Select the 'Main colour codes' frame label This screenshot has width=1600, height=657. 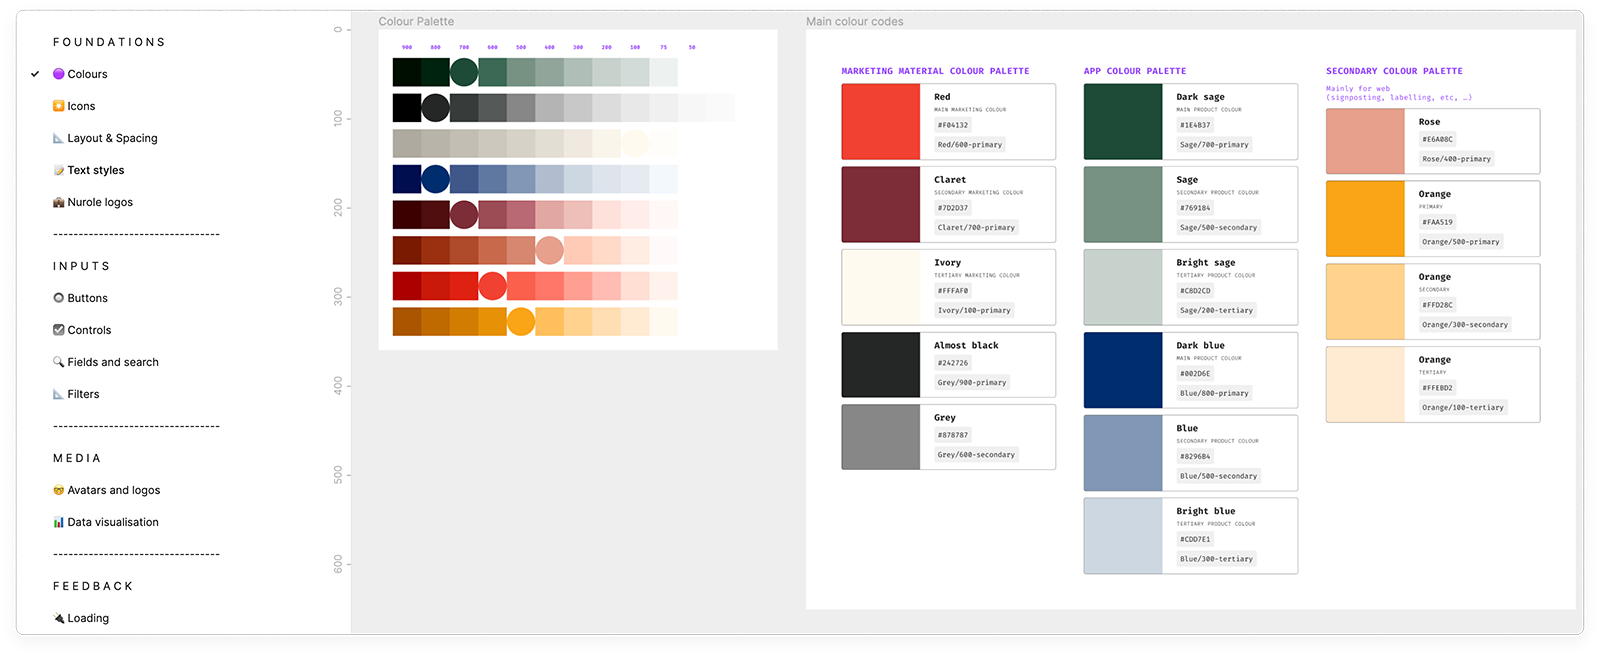(855, 21)
